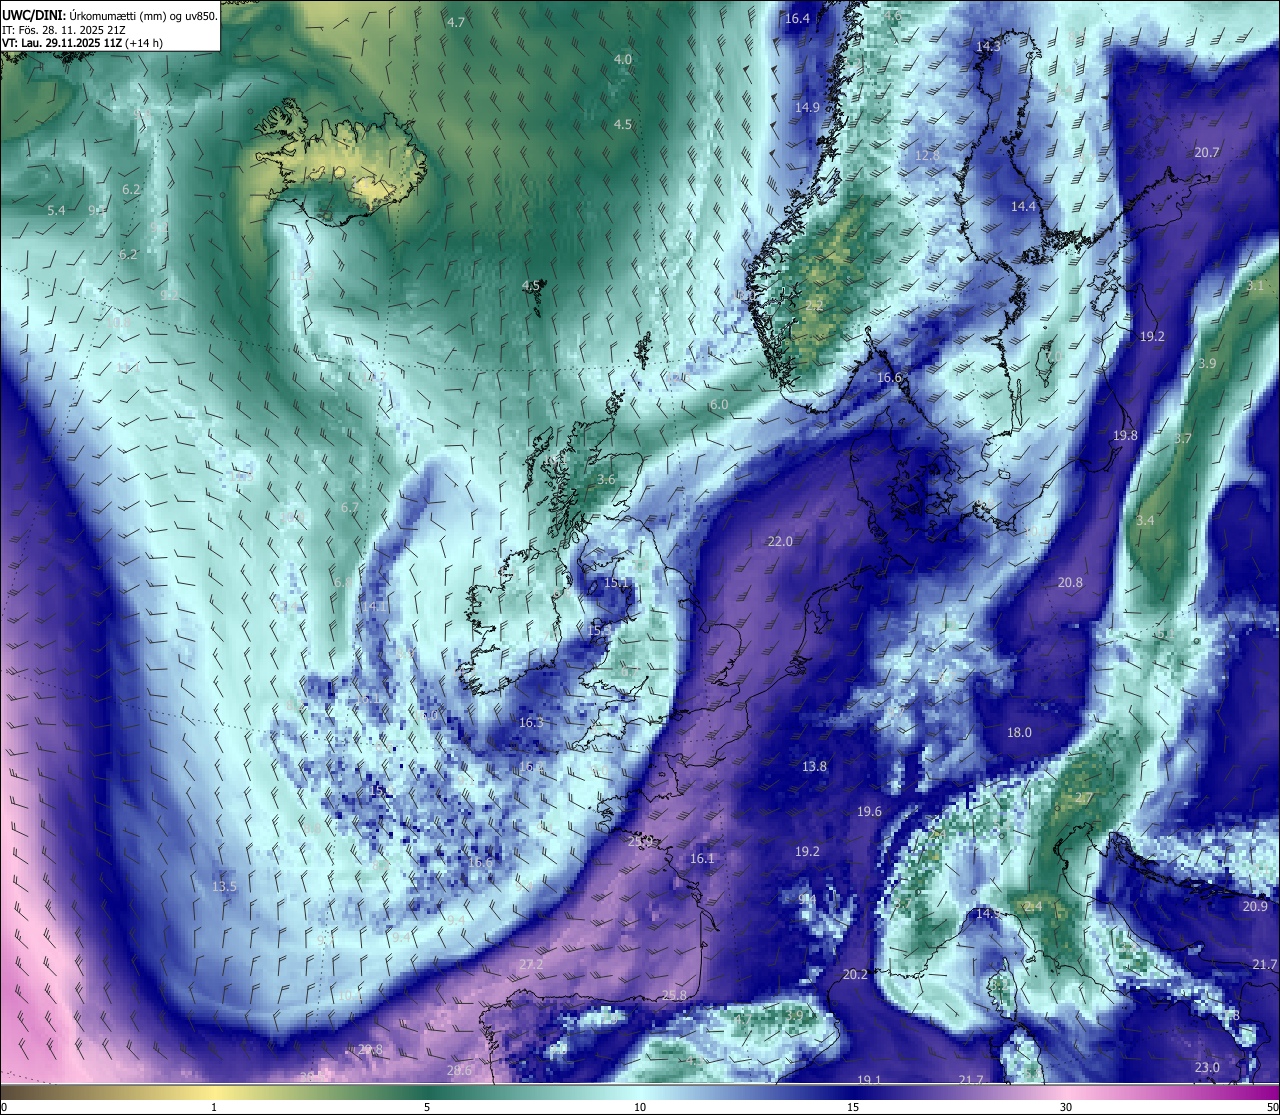The image size is (1280, 1115).
Task: Click the 28.6 value label
Action: pyautogui.click(x=459, y=1070)
